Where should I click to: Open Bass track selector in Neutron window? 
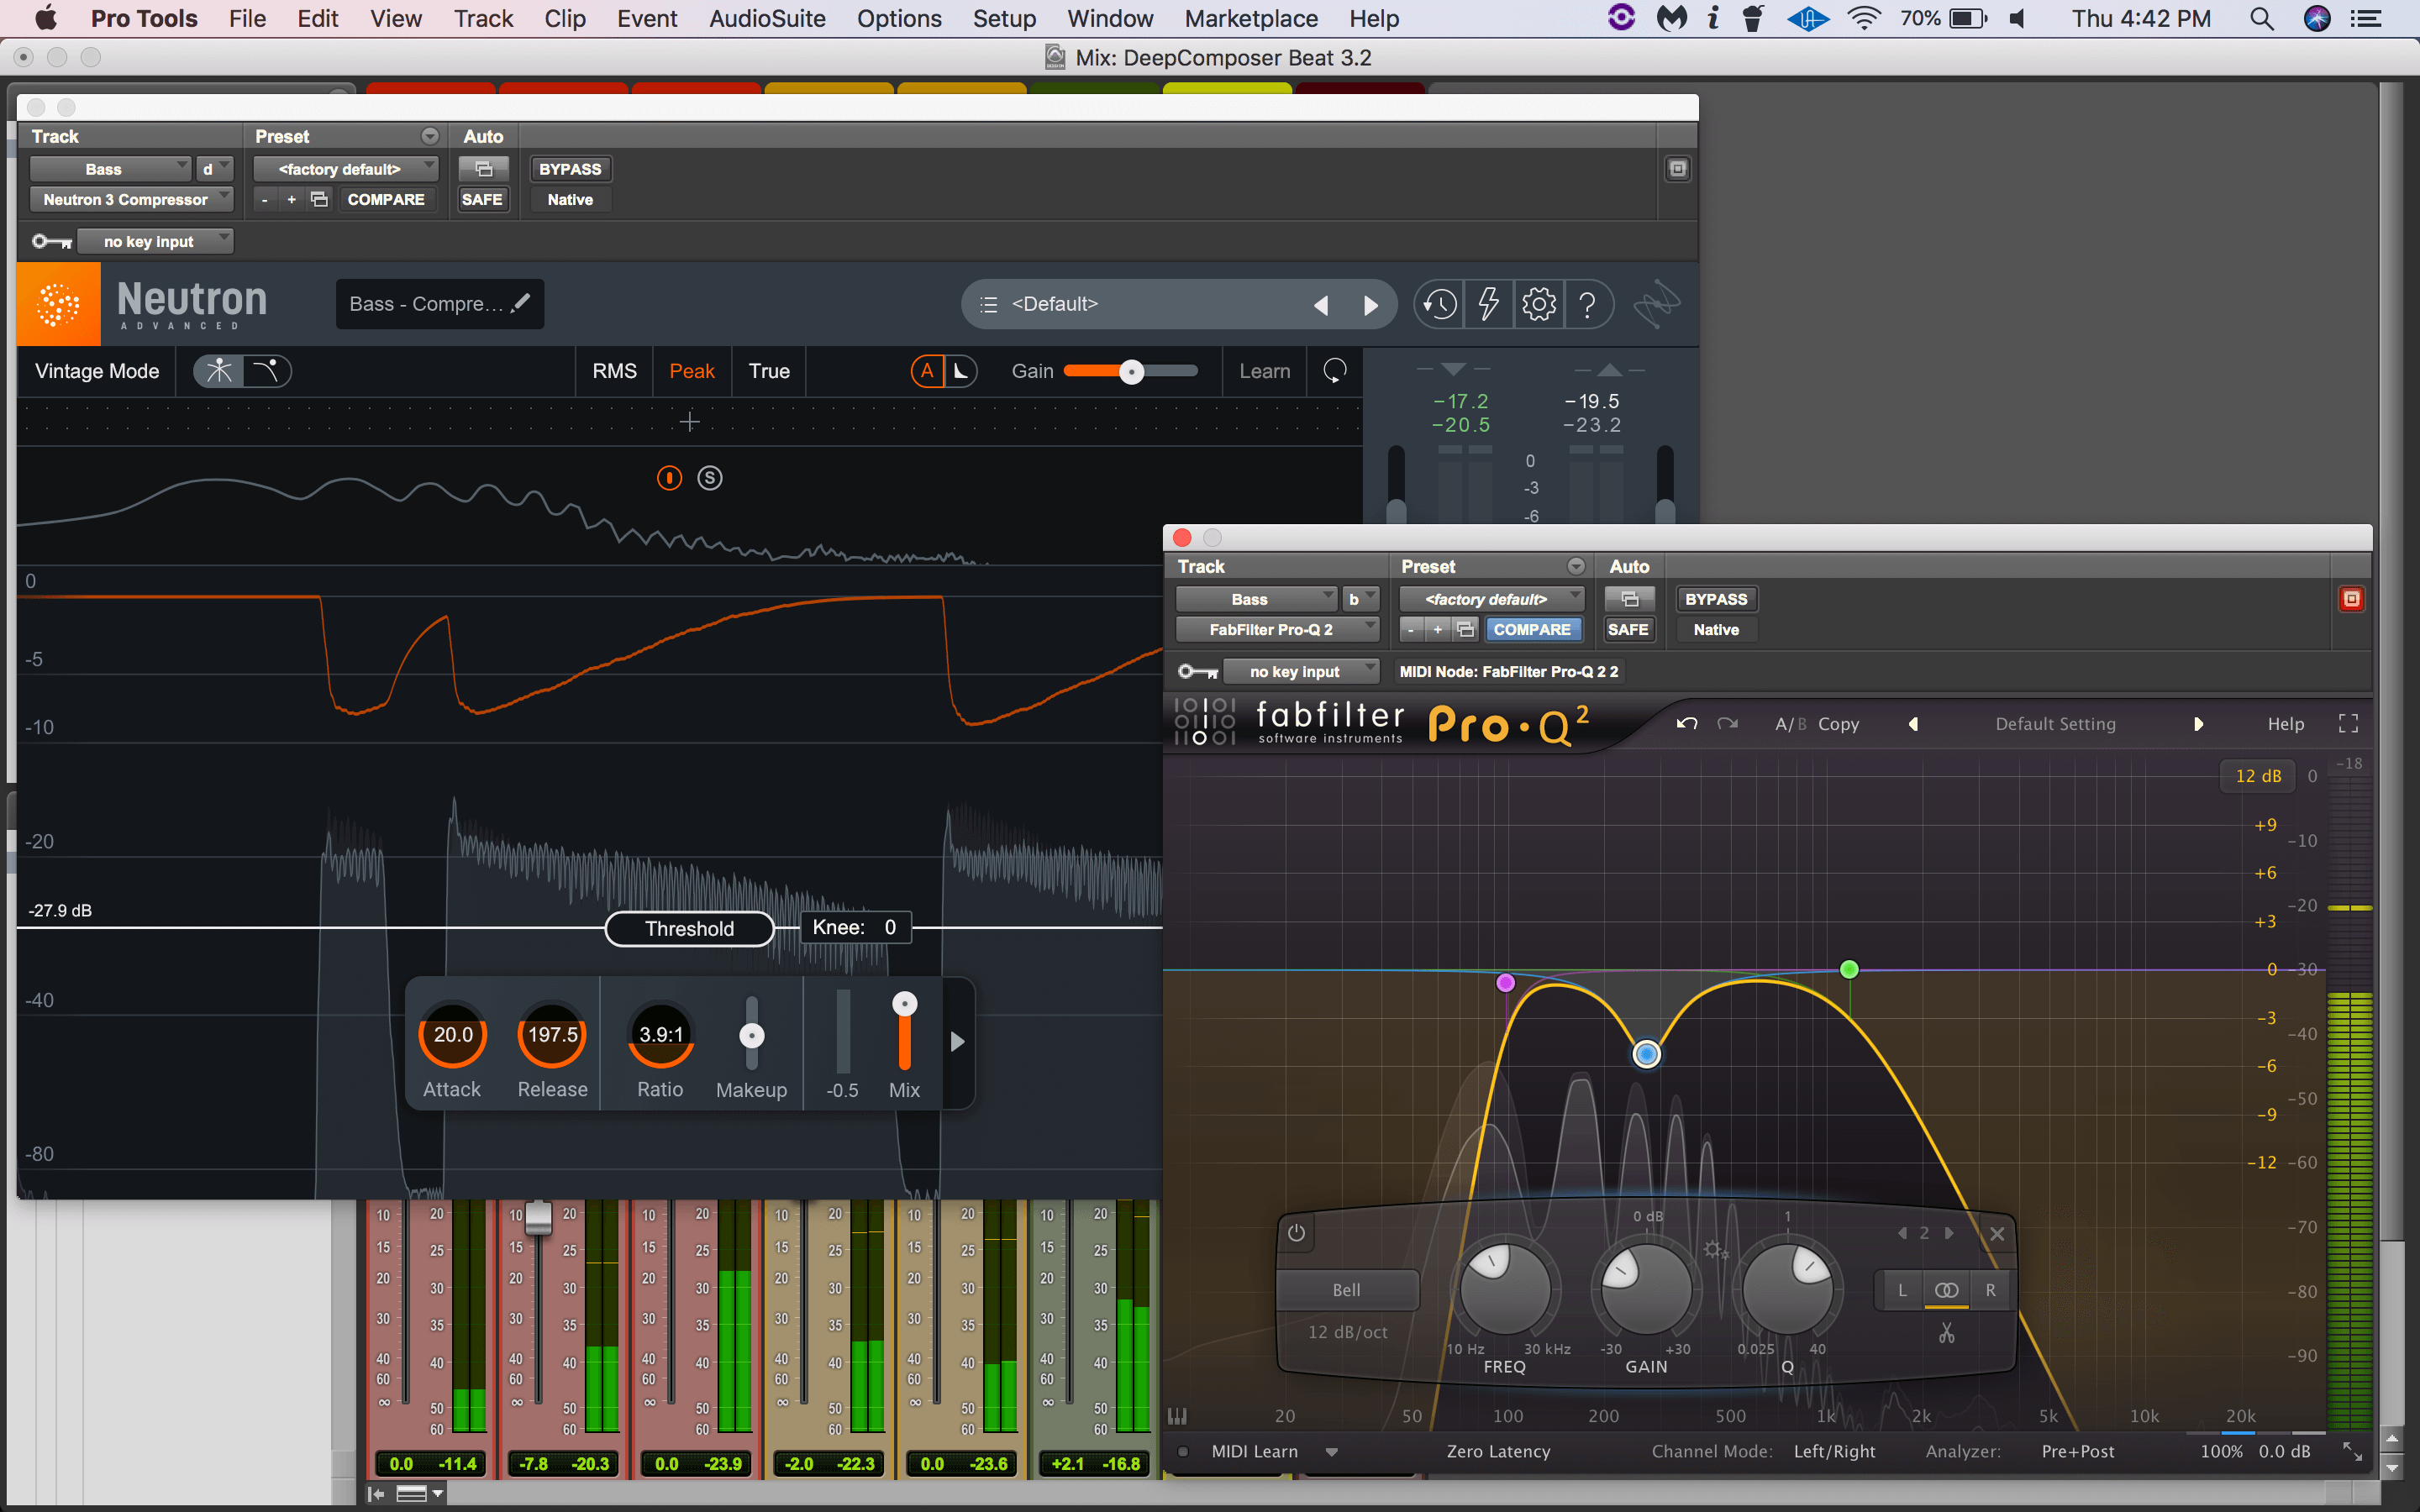pyautogui.click(x=110, y=169)
